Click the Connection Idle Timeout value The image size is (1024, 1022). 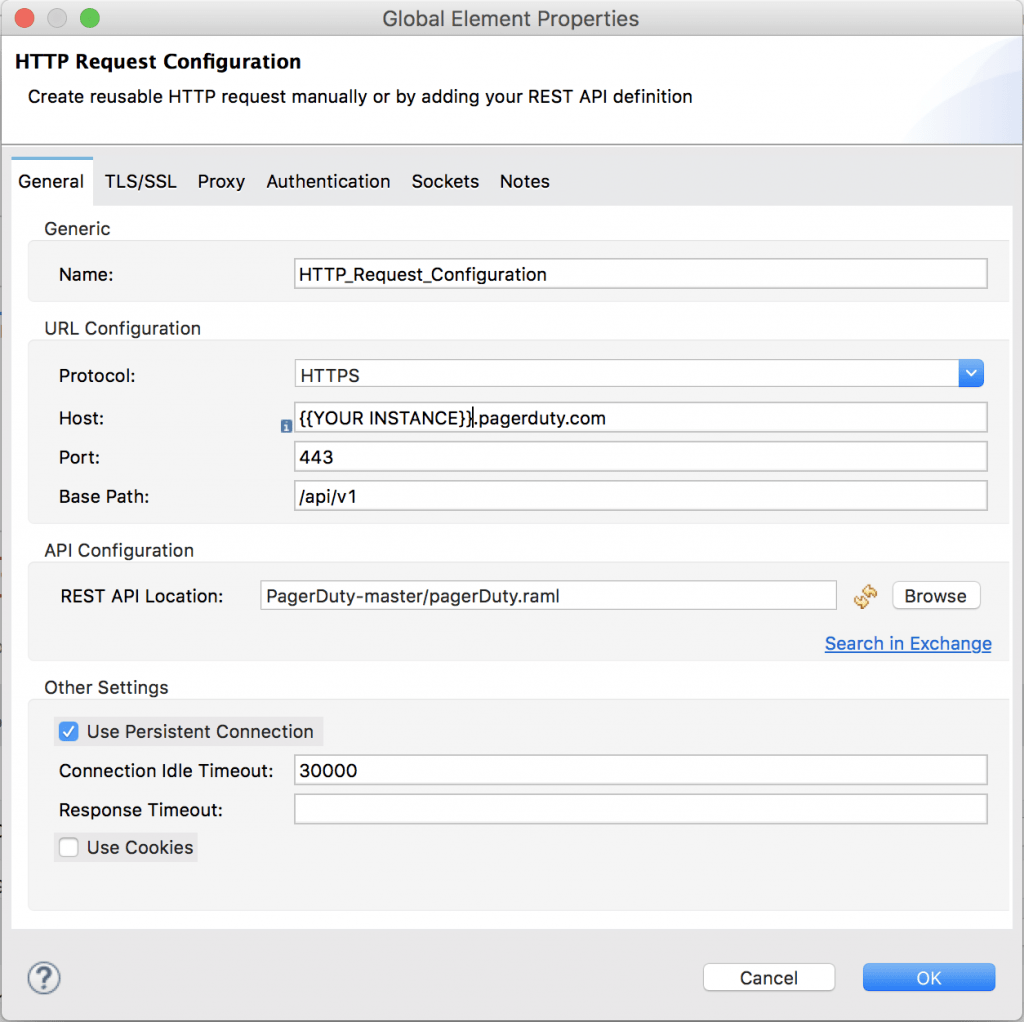pos(640,770)
